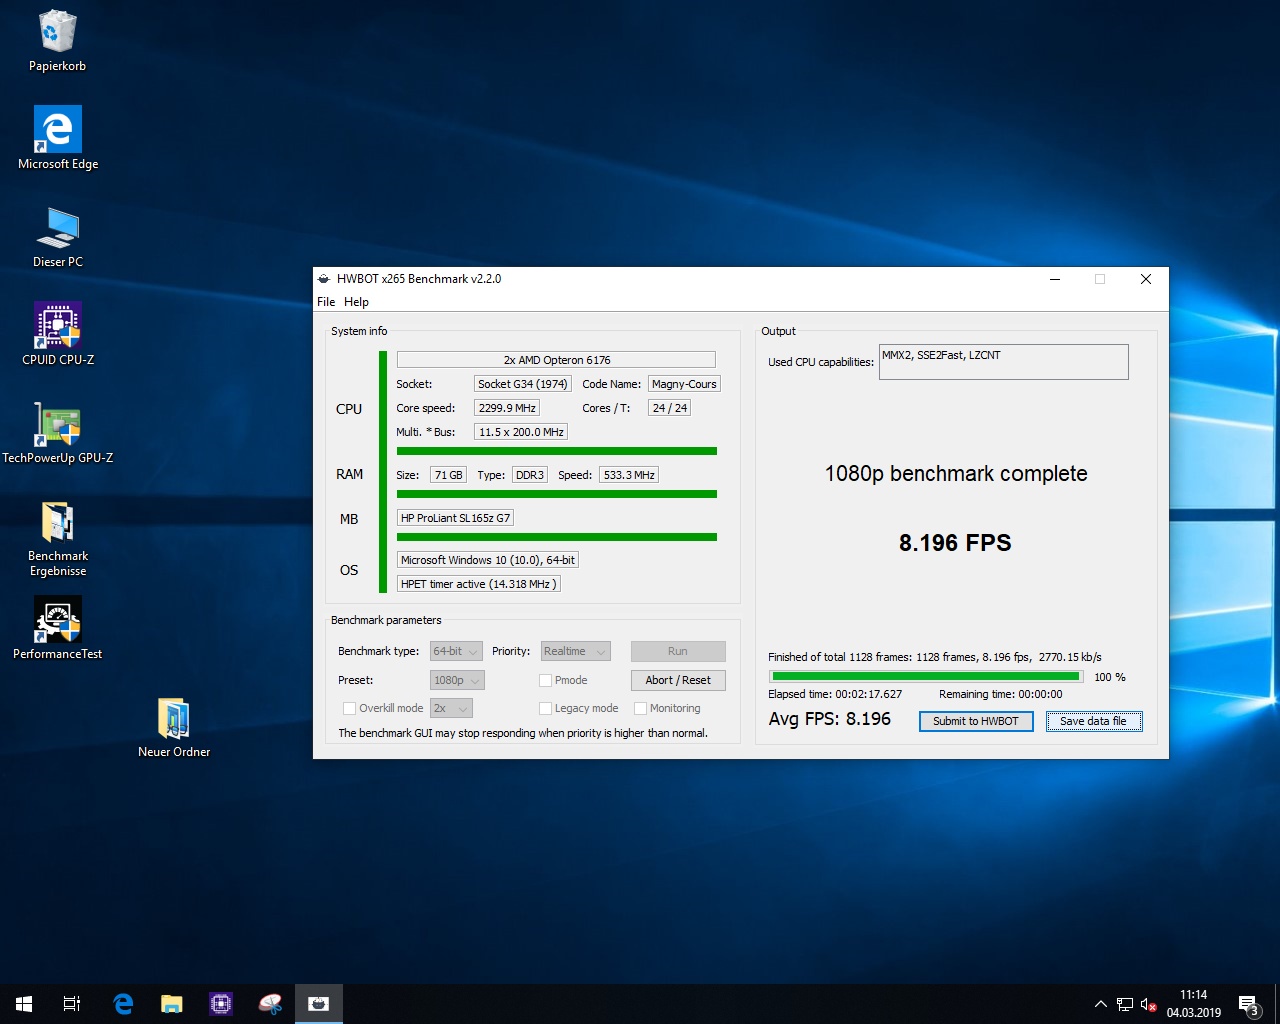
Task: Expand Overkill mode 2x dropdown
Action: (x=451, y=708)
